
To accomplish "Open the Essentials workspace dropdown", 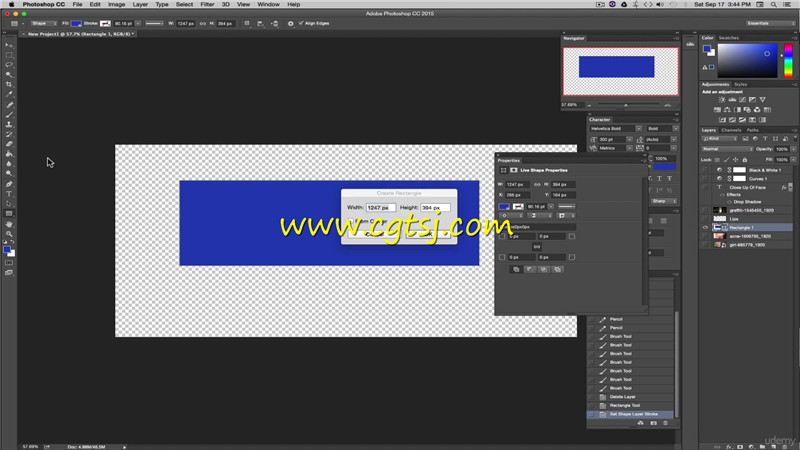I will [770, 23].
